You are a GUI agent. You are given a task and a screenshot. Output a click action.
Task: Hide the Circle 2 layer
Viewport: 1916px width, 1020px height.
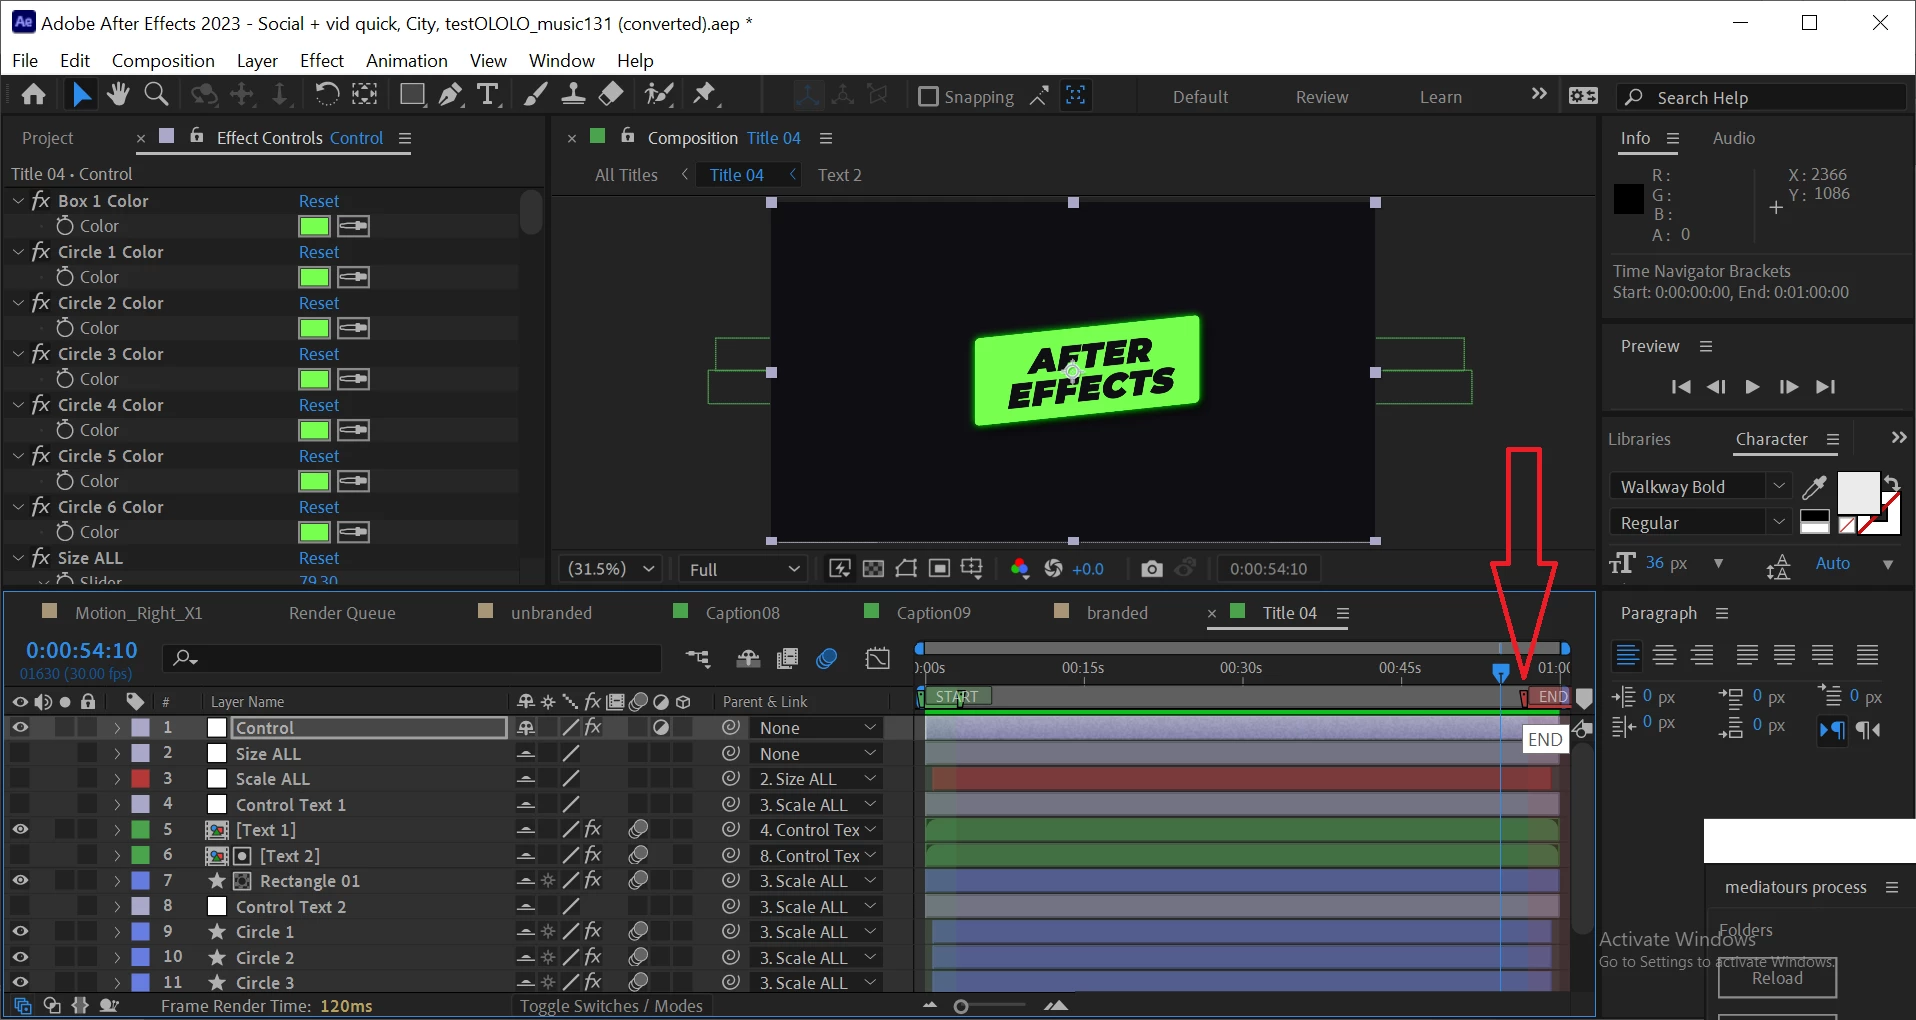(20, 957)
